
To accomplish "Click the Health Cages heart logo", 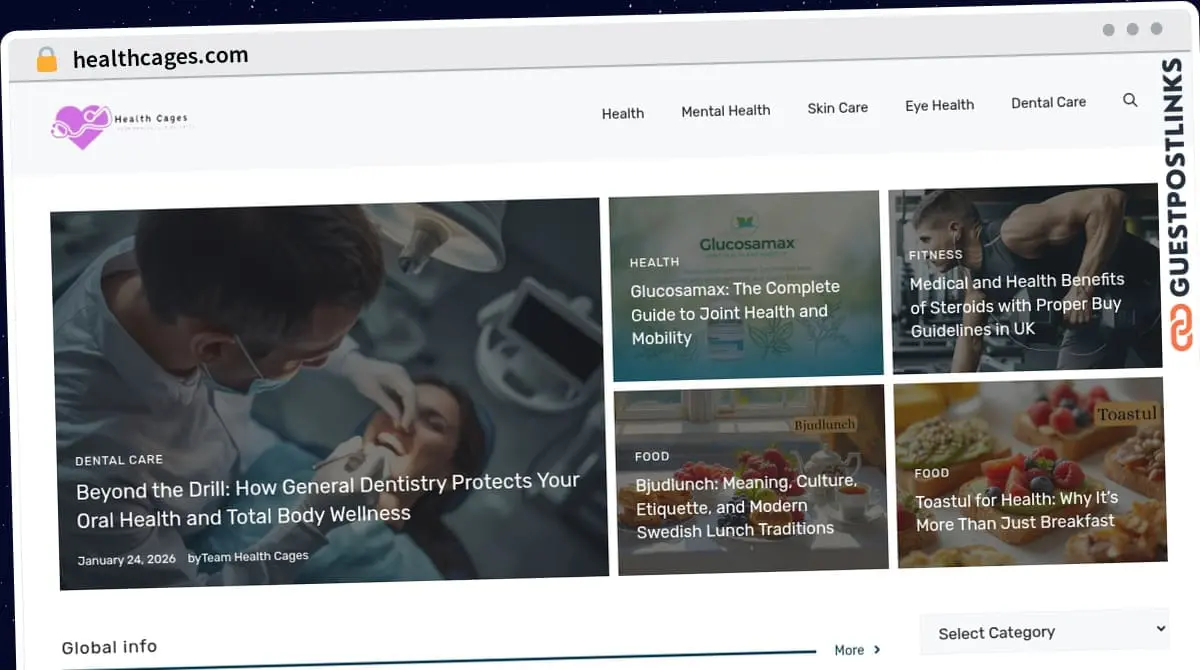I will 80,127.
